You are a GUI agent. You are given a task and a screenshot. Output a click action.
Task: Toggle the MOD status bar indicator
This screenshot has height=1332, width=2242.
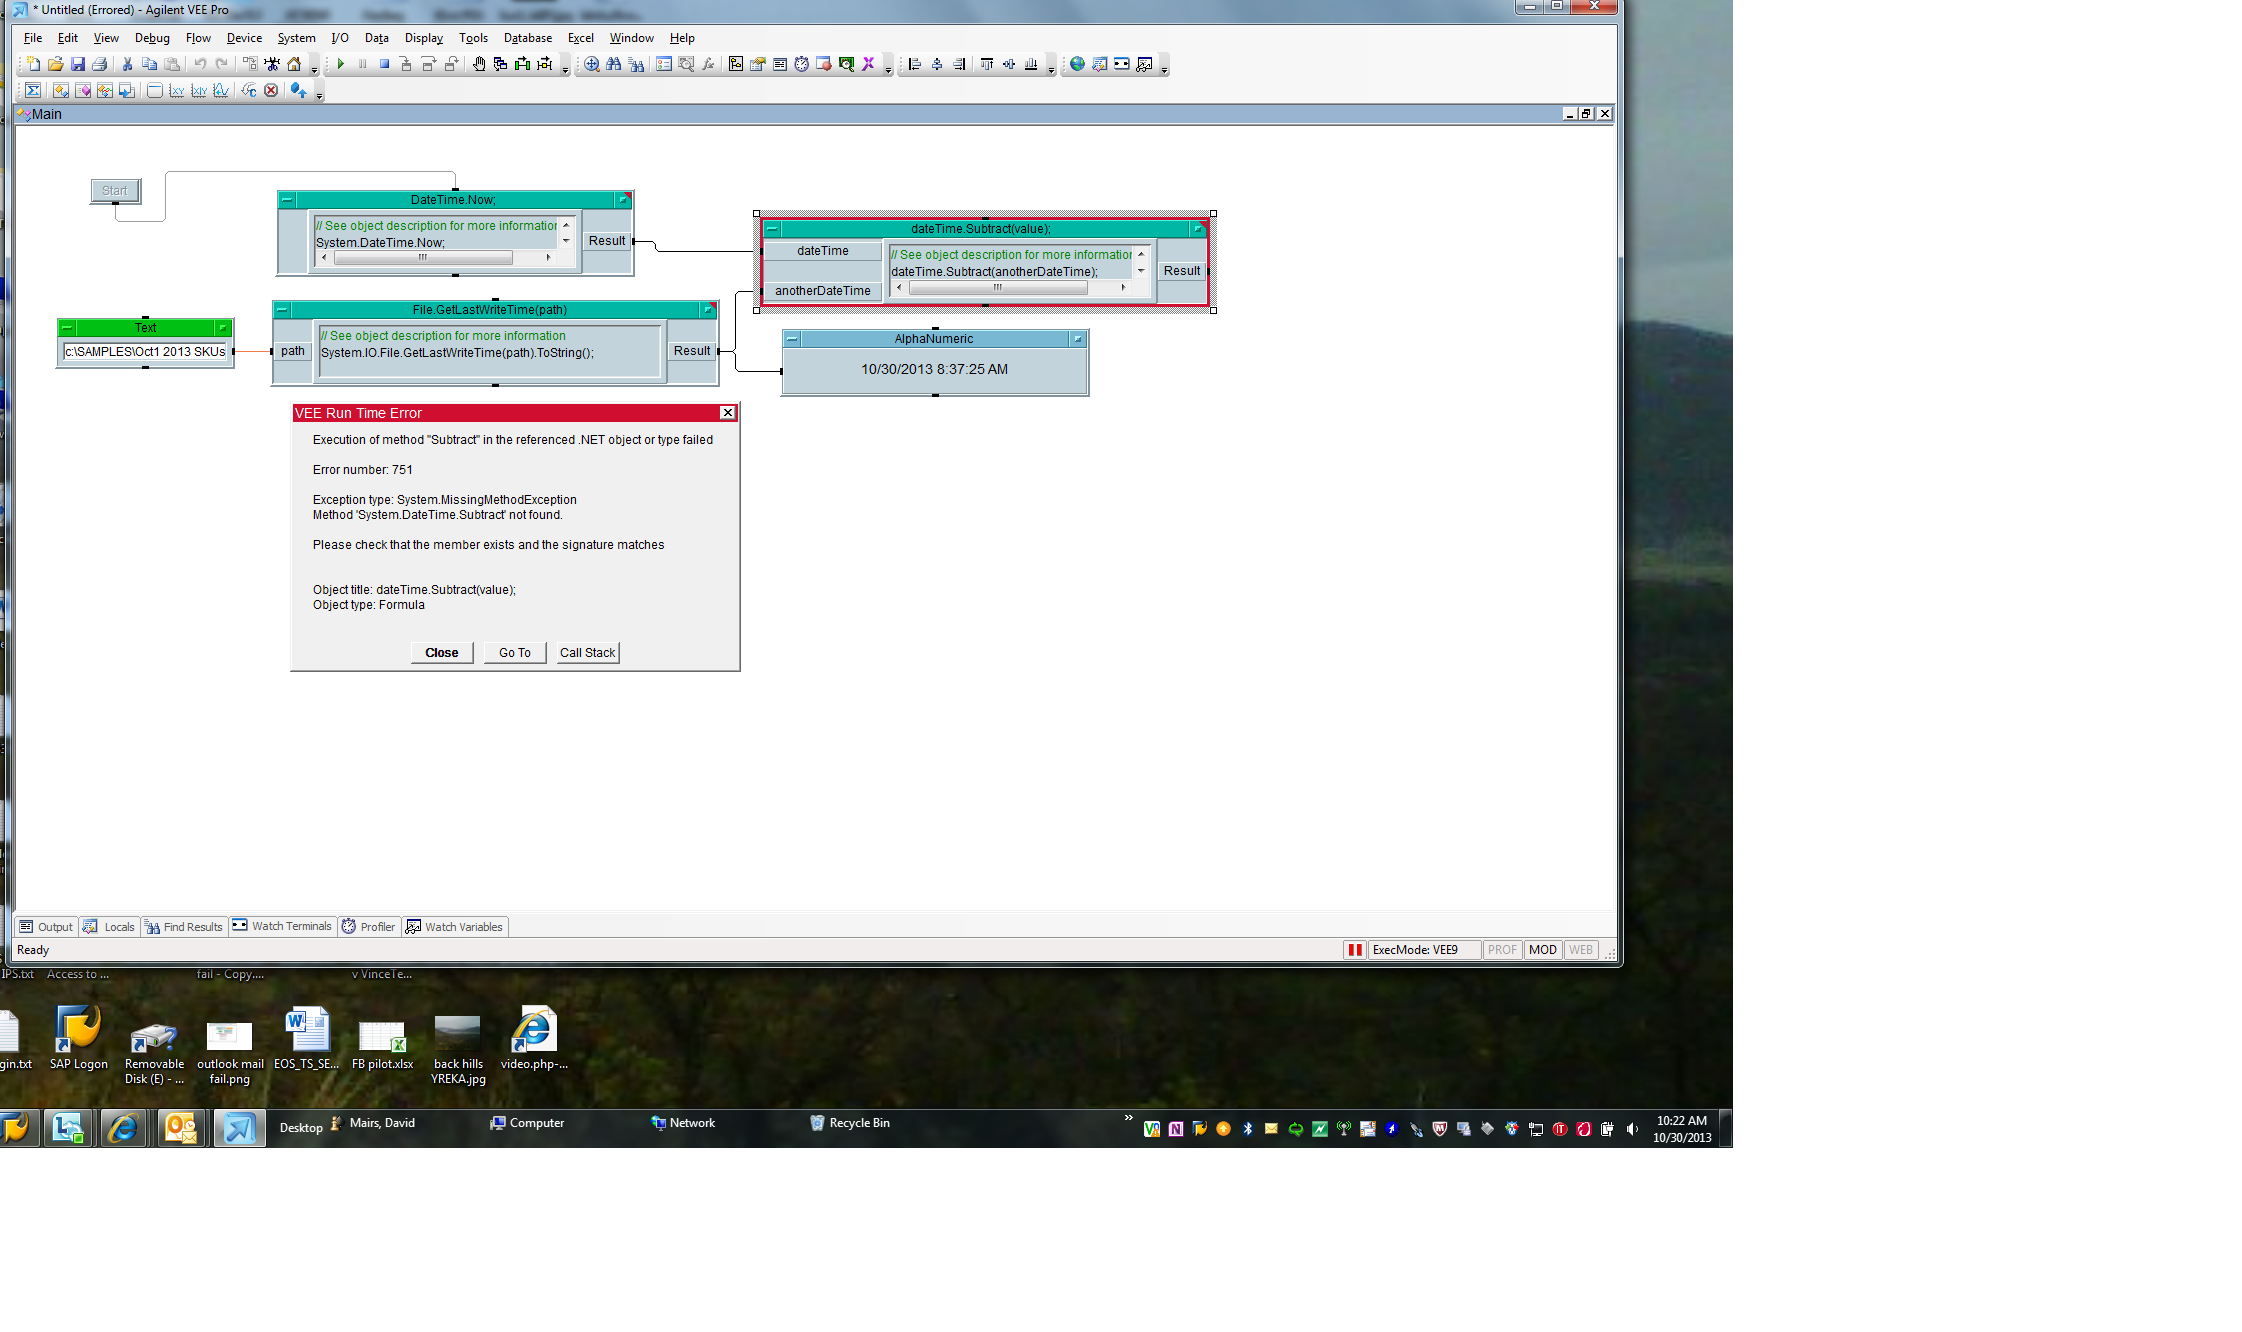[1542, 950]
